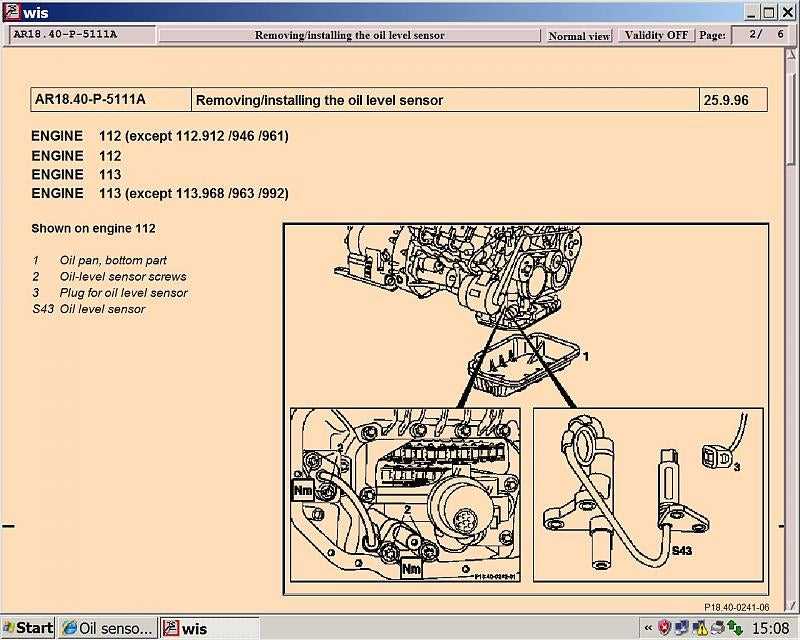Maximize the wis window
This screenshot has height=640, width=800.
pos(769,12)
